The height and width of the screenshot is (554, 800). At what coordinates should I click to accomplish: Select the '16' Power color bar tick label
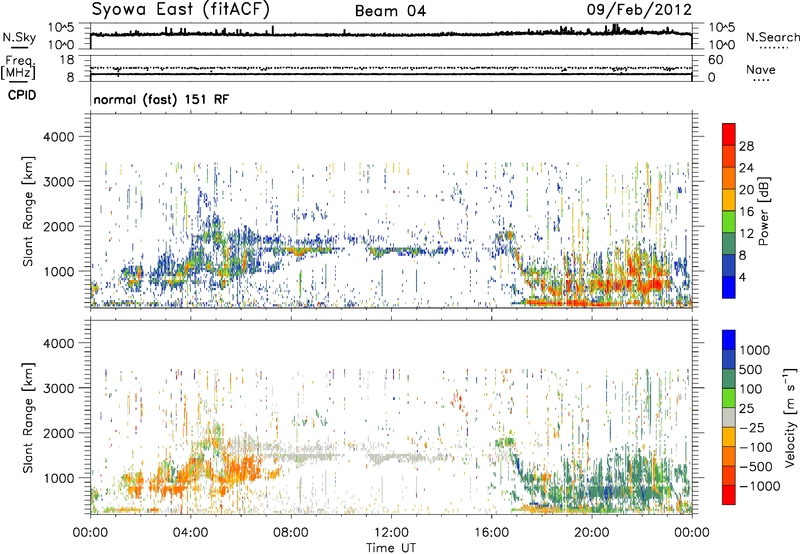746,212
